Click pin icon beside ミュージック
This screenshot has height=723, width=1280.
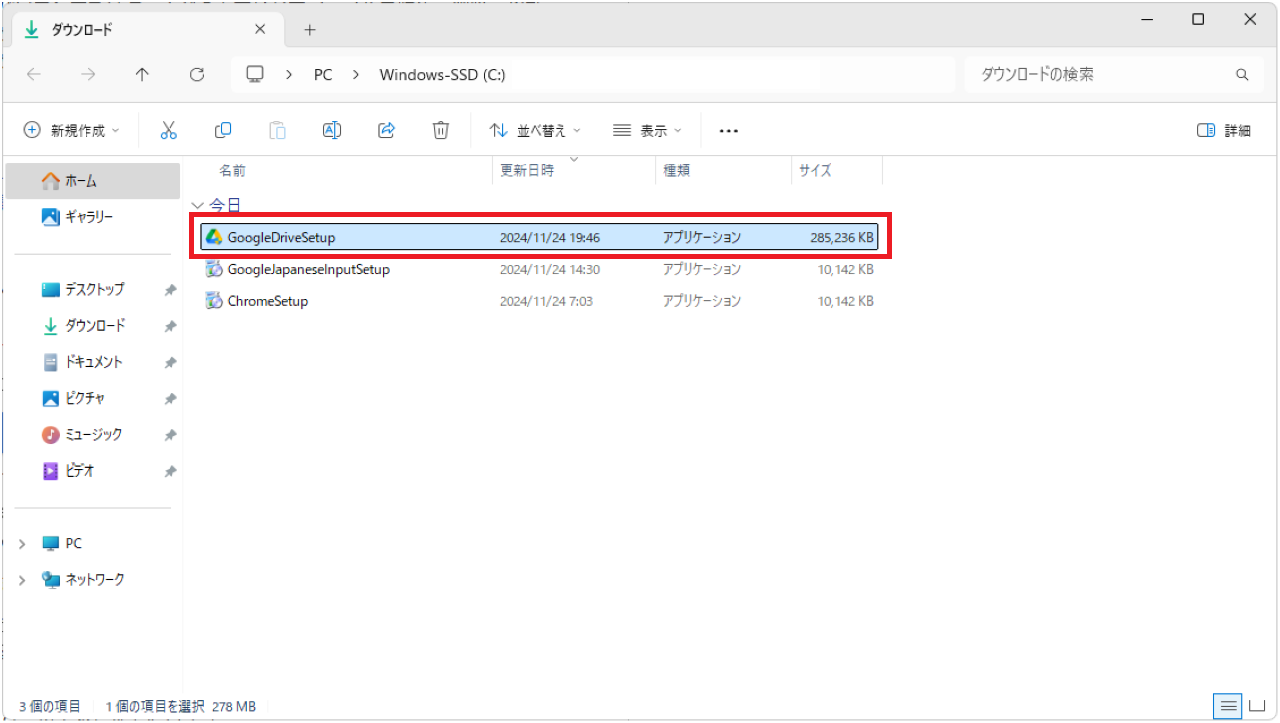pyautogui.click(x=170, y=435)
